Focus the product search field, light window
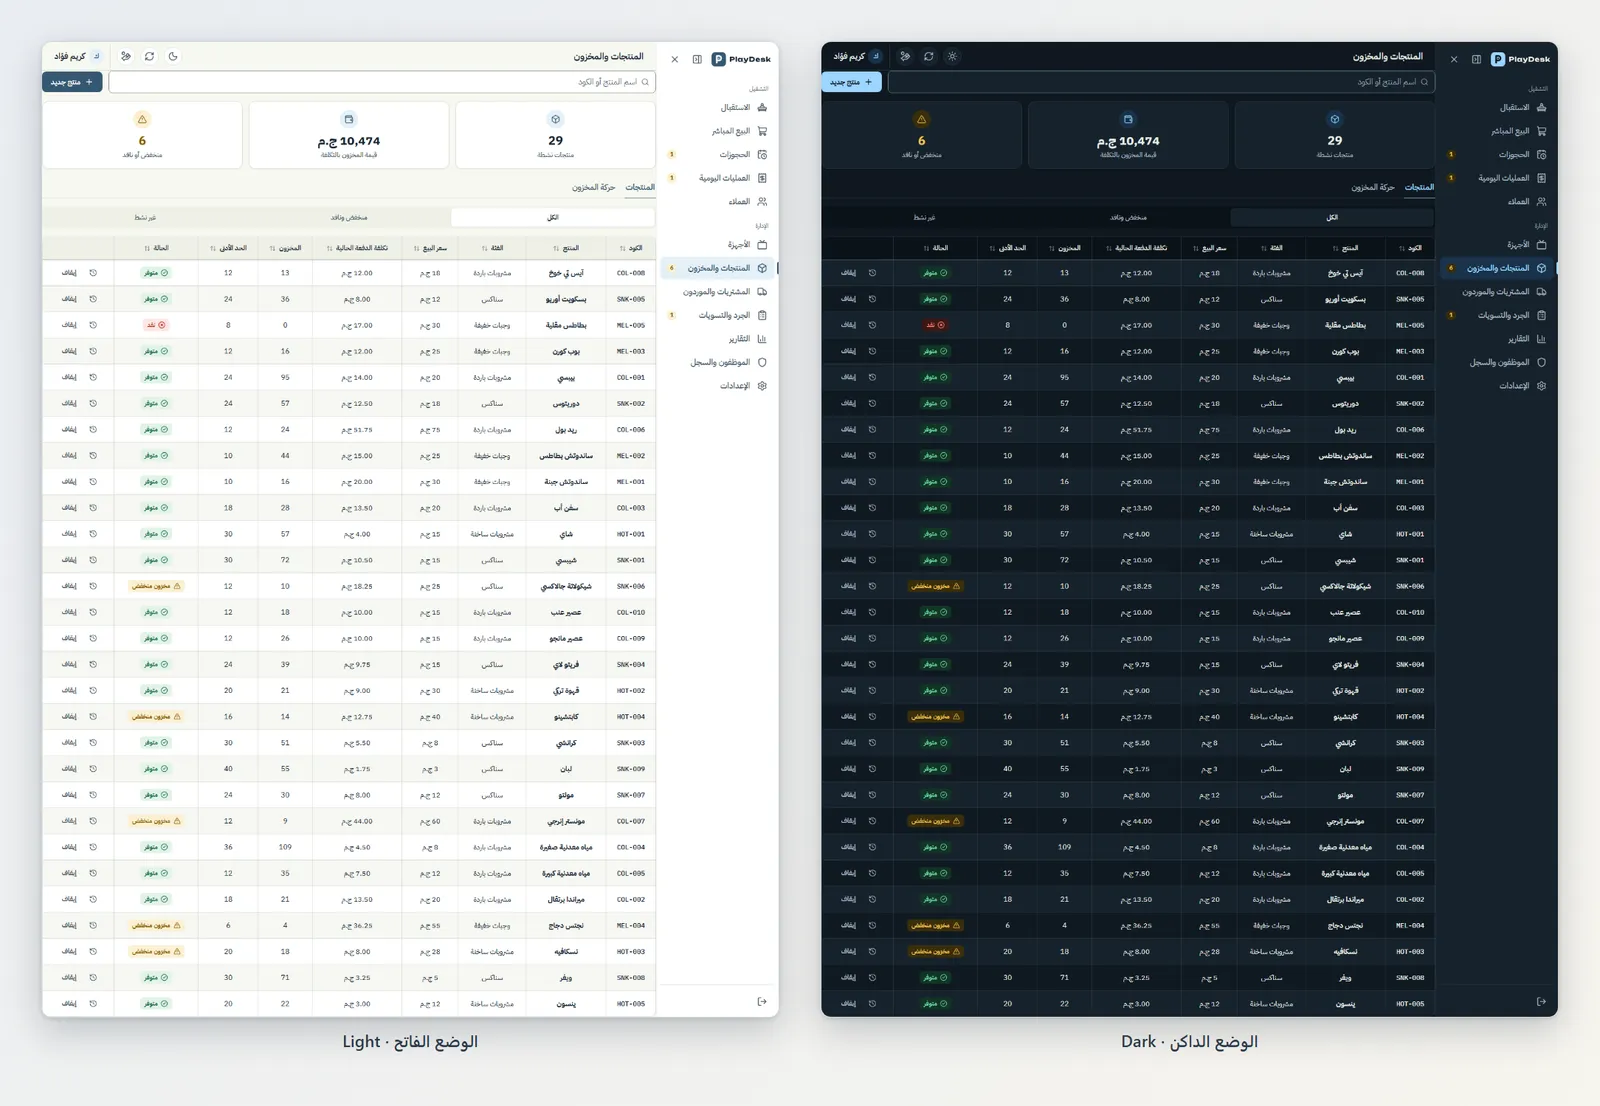 coord(382,82)
